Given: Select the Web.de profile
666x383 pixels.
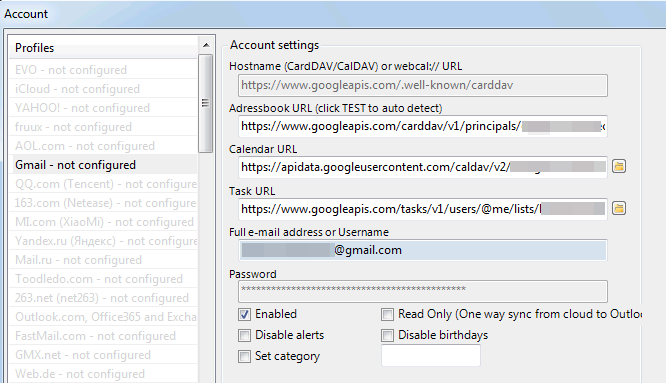Looking at the screenshot, I should tap(103, 374).
